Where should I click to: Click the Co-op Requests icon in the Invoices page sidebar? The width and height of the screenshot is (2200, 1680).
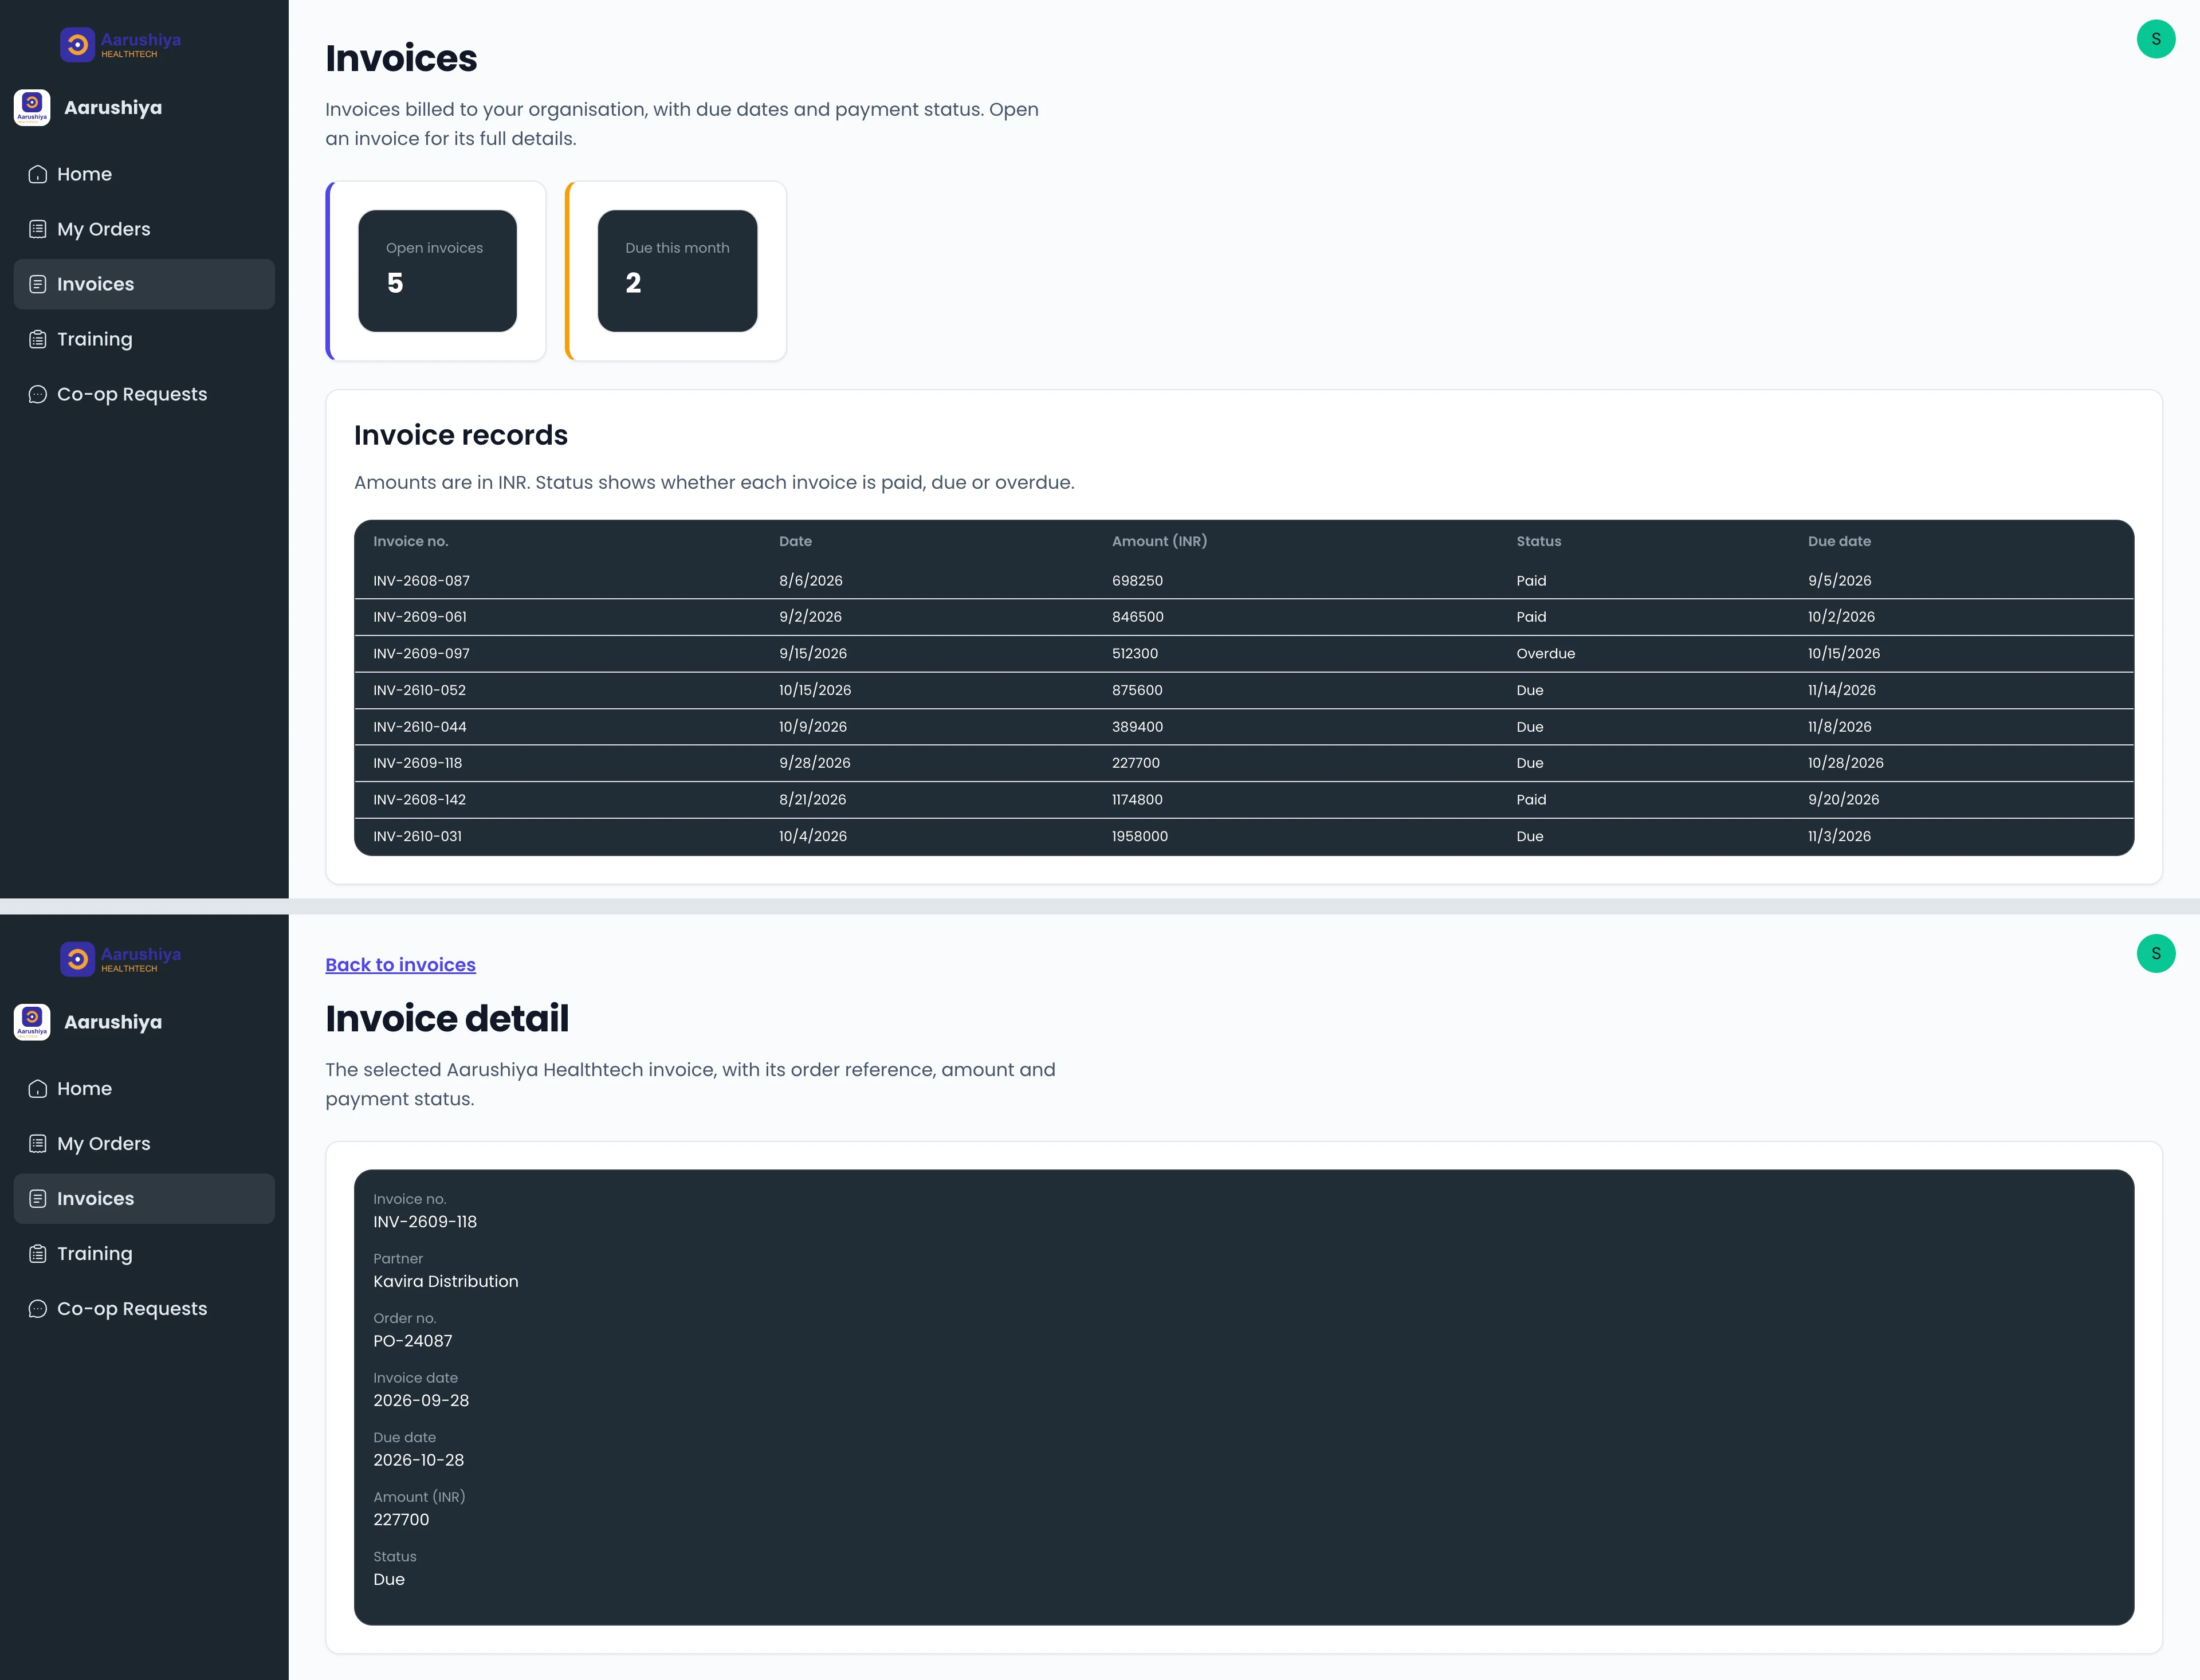tap(38, 394)
